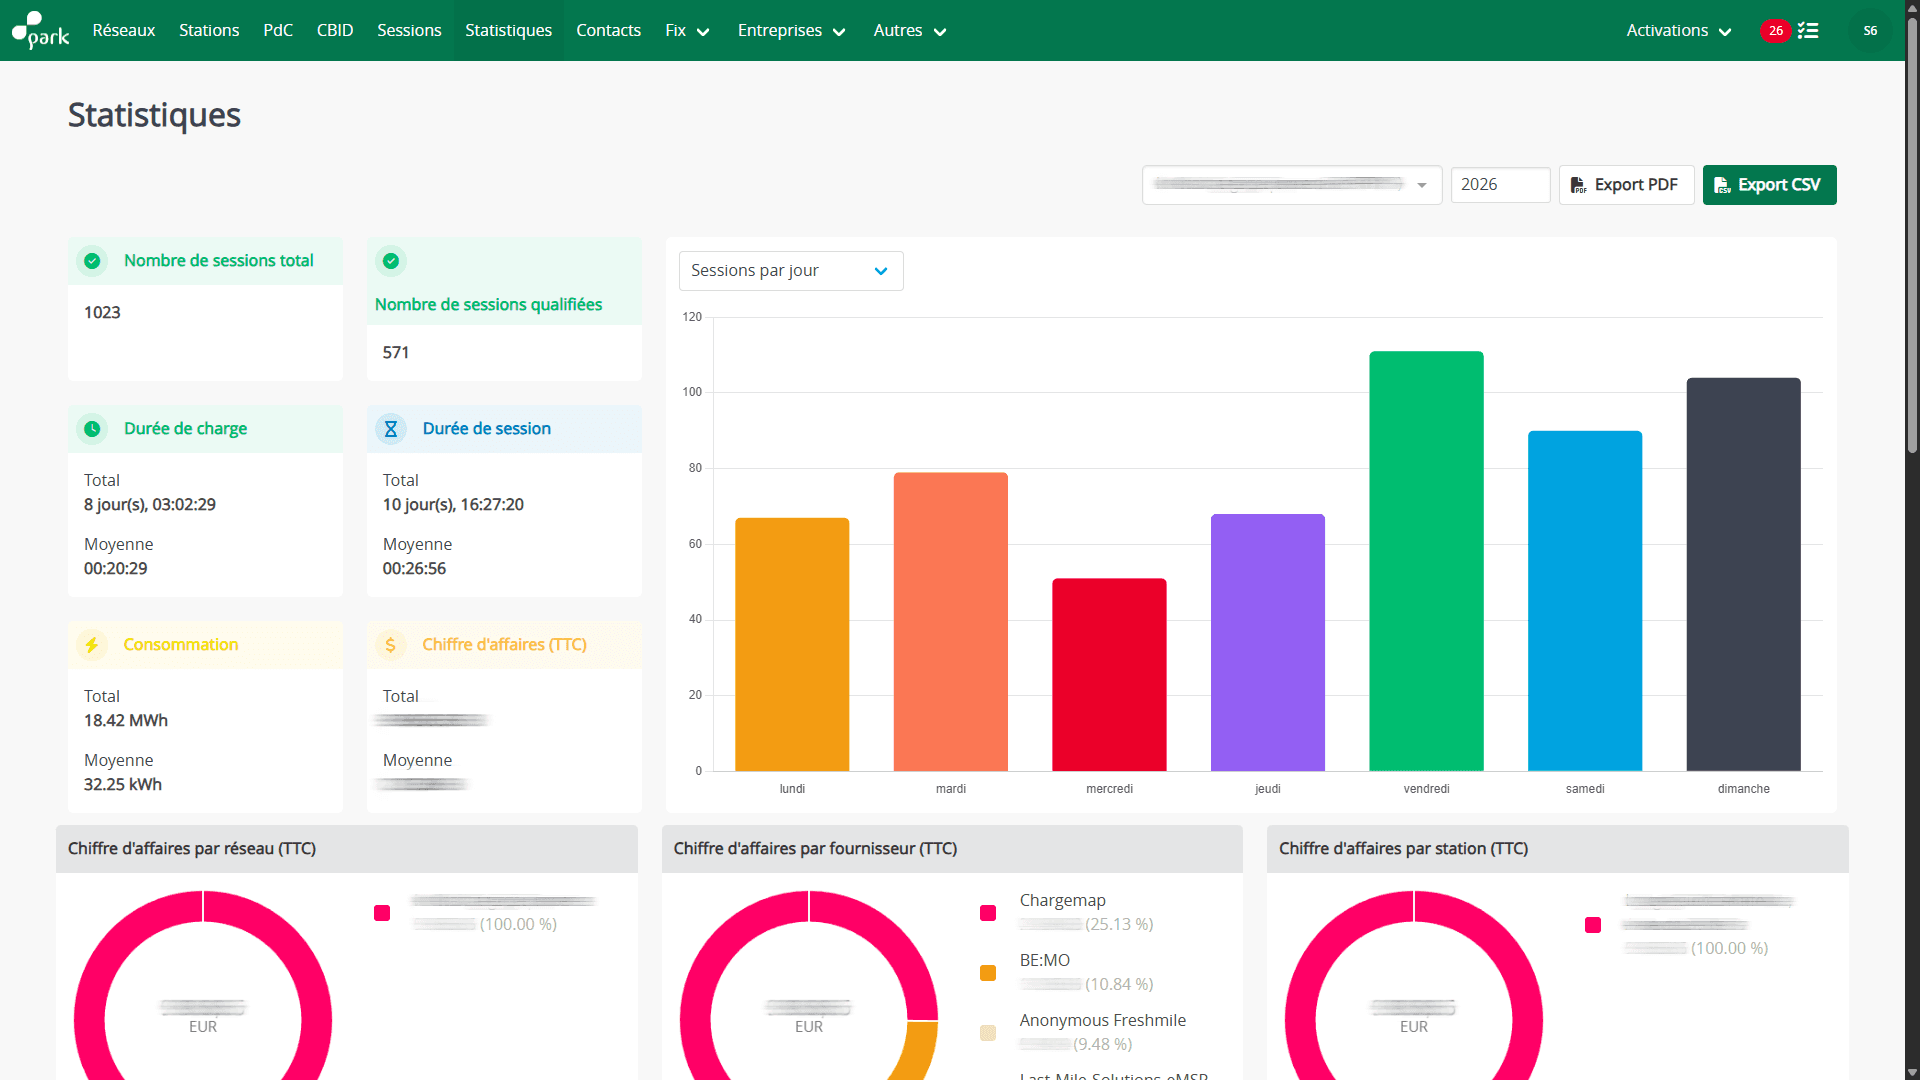Click the hourglass icon on Durée de session
The width and height of the screenshot is (1920, 1080).
[x=391, y=429]
